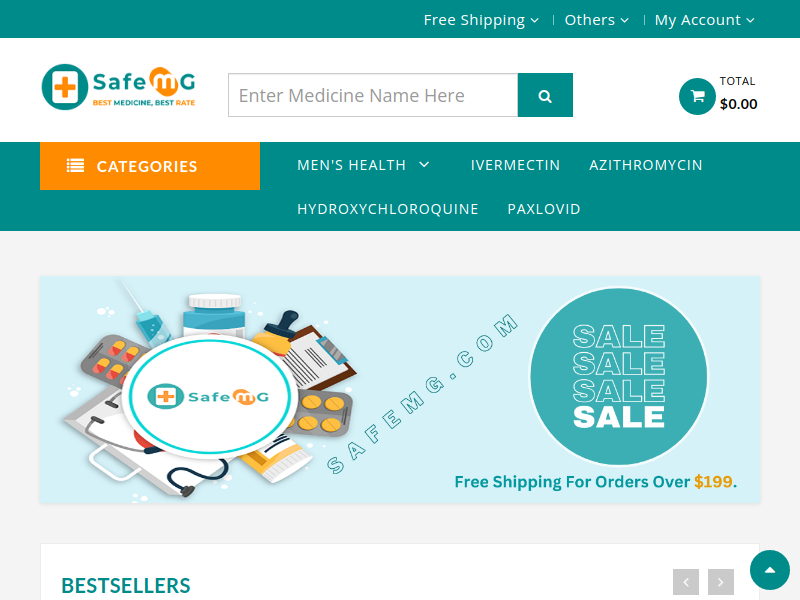Expand the Men's Health menu chevron
The height and width of the screenshot is (600, 800).
(x=424, y=165)
